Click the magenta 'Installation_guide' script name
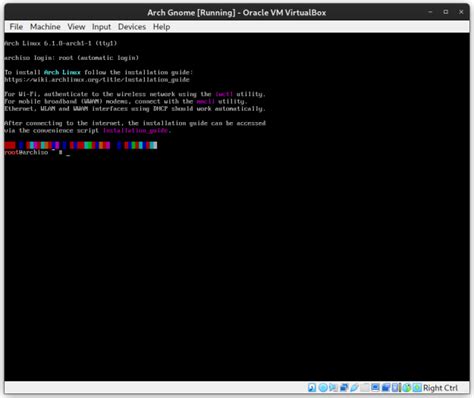Image resolution: width=474 pixels, height=398 pixels. point(135,130)
